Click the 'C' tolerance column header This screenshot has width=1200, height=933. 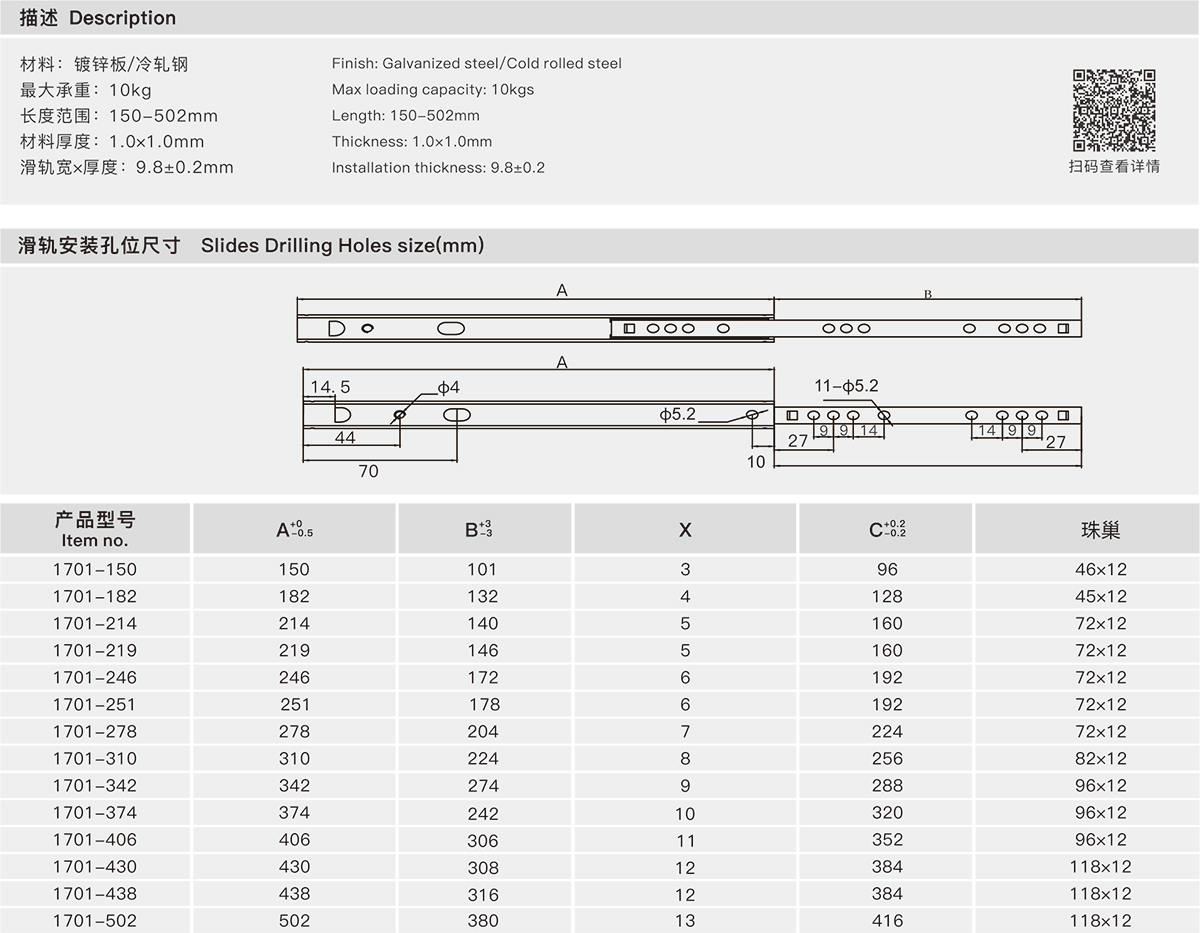887,529
